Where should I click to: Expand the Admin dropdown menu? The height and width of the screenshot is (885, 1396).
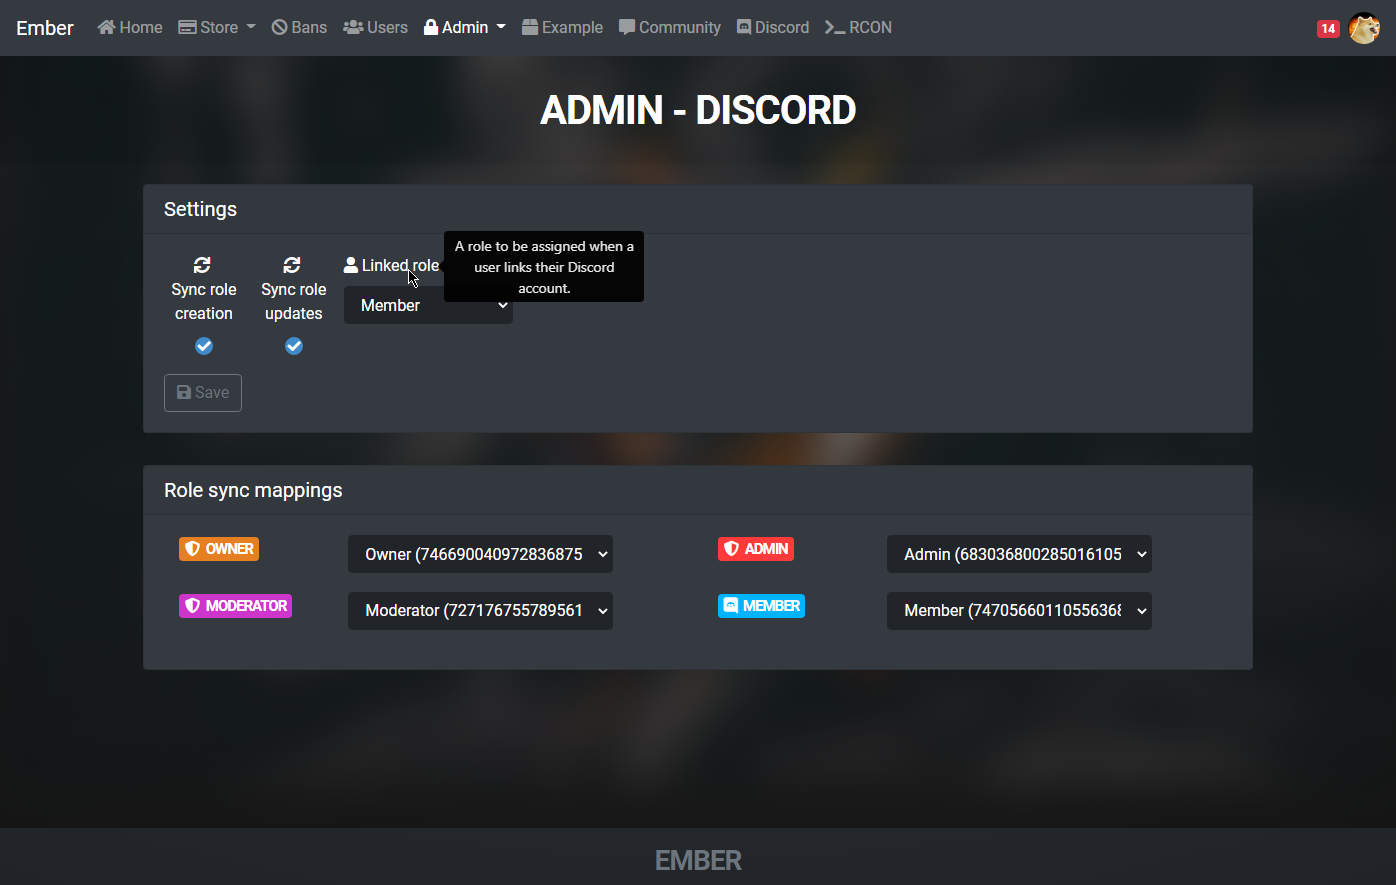[x=465, y=27]
